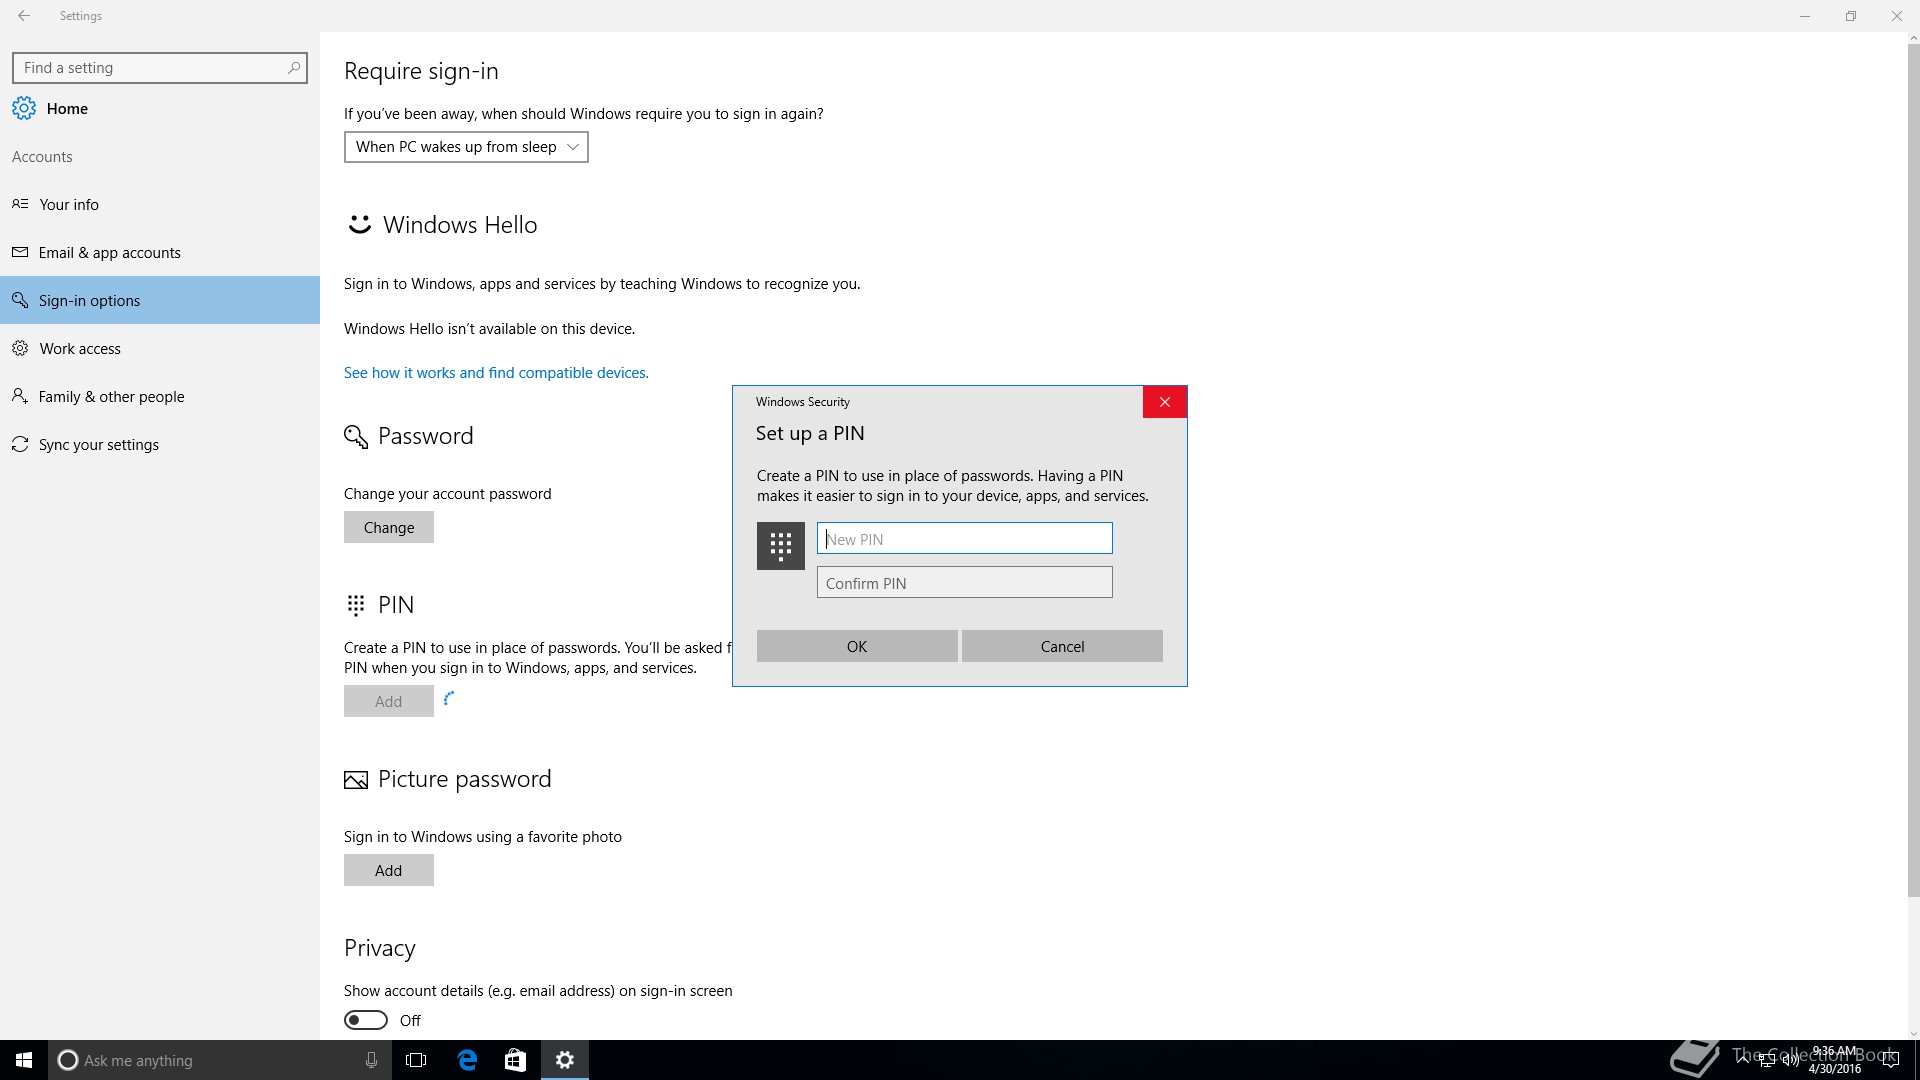Open Sync your settings section

[x=160, y=444]
